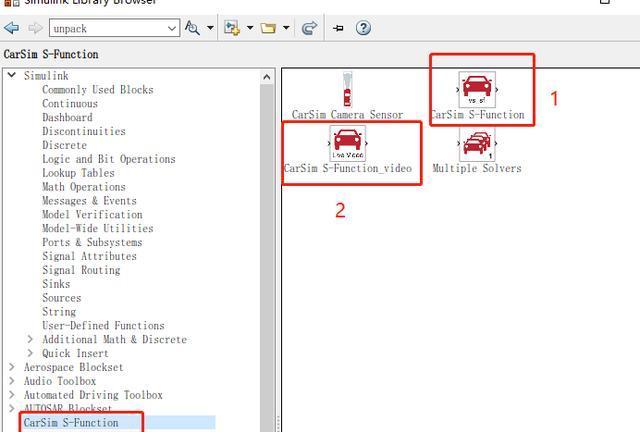Screen dimensions: 640x432
Task: Select the Signal Routing library
Action: point(81,270)
